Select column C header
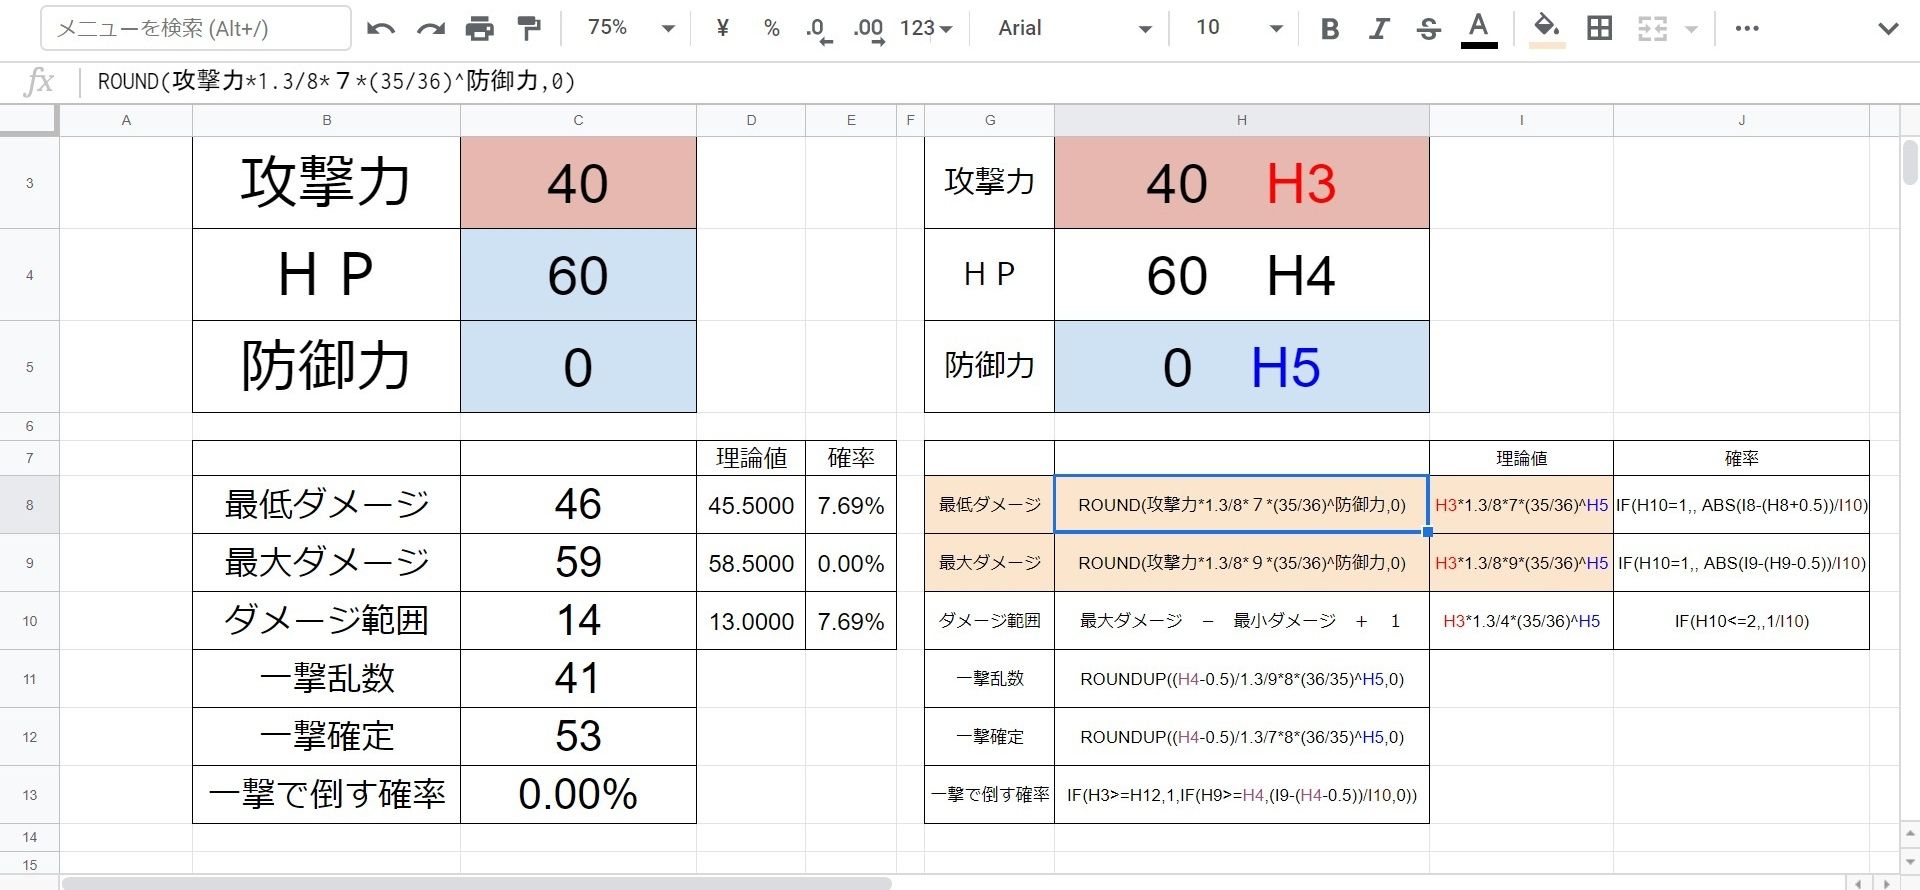The height and width of the screenshot is (890, 1920). coord(578,120)
